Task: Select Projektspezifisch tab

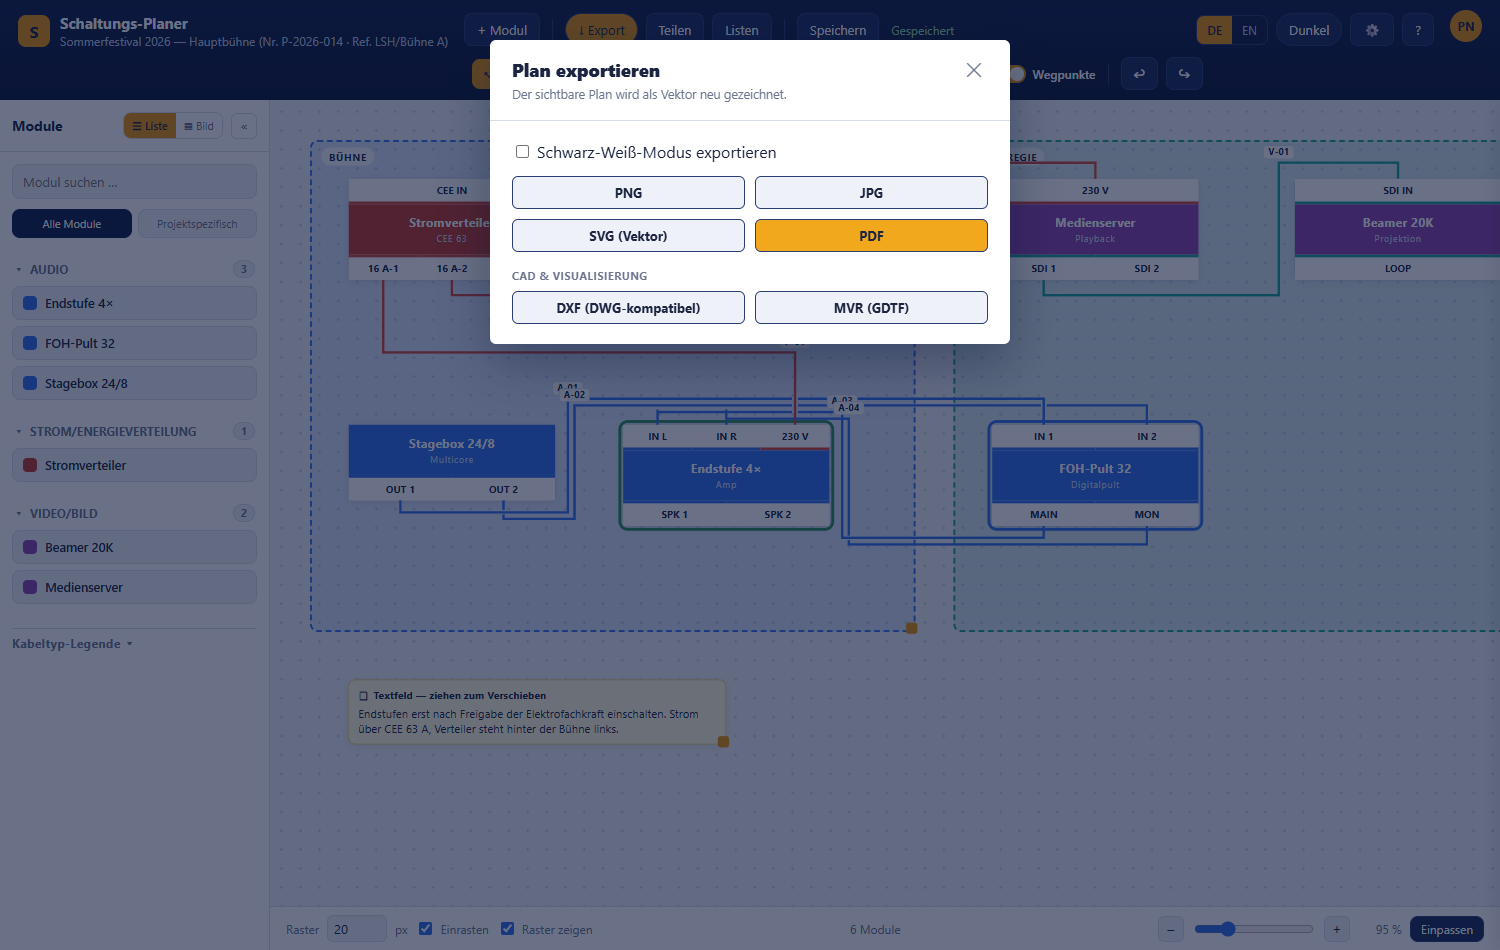Action: coord(197,224)
